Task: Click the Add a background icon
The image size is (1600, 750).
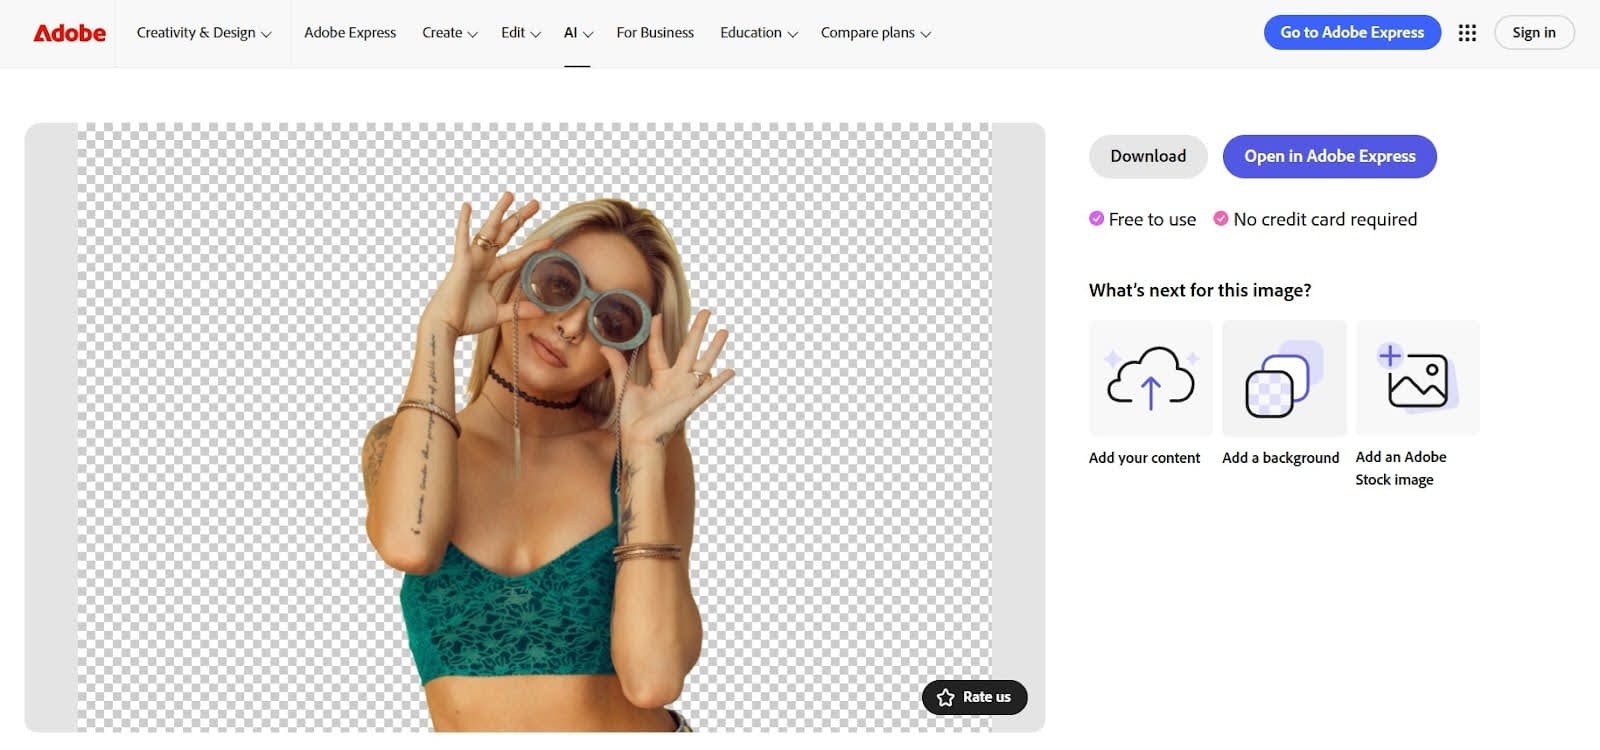Action: pyautogui.click(x=1284, y=378)
